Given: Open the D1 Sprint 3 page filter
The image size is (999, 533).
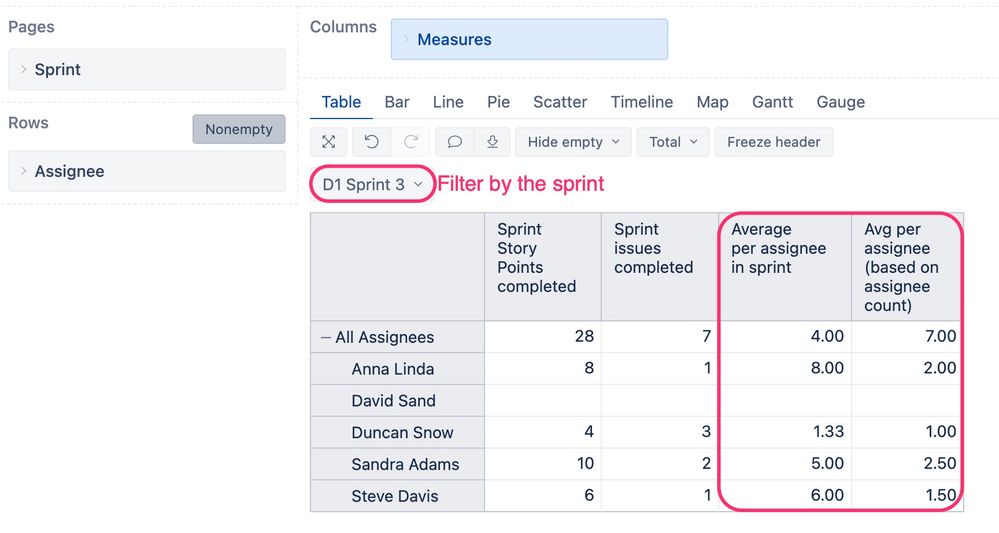Looking at the screenshot, I should point(372,185).
